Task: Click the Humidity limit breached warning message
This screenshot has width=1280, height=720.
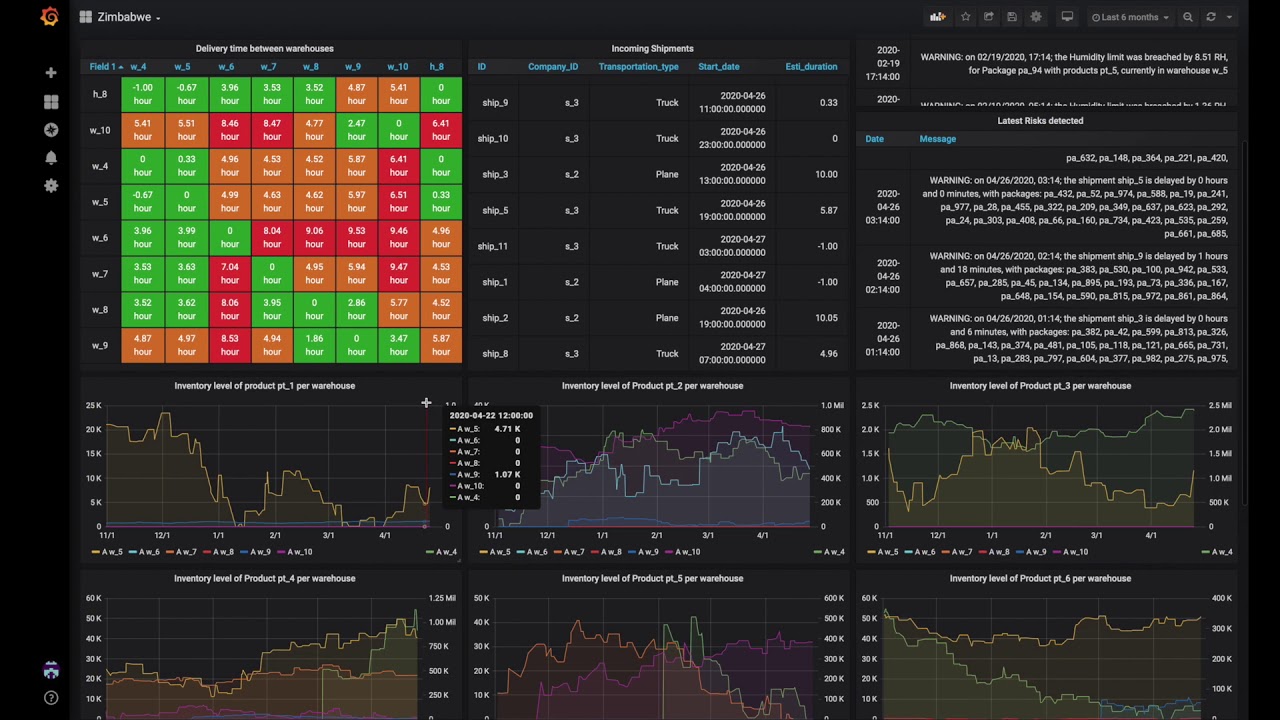Action: coord(1073,64)
